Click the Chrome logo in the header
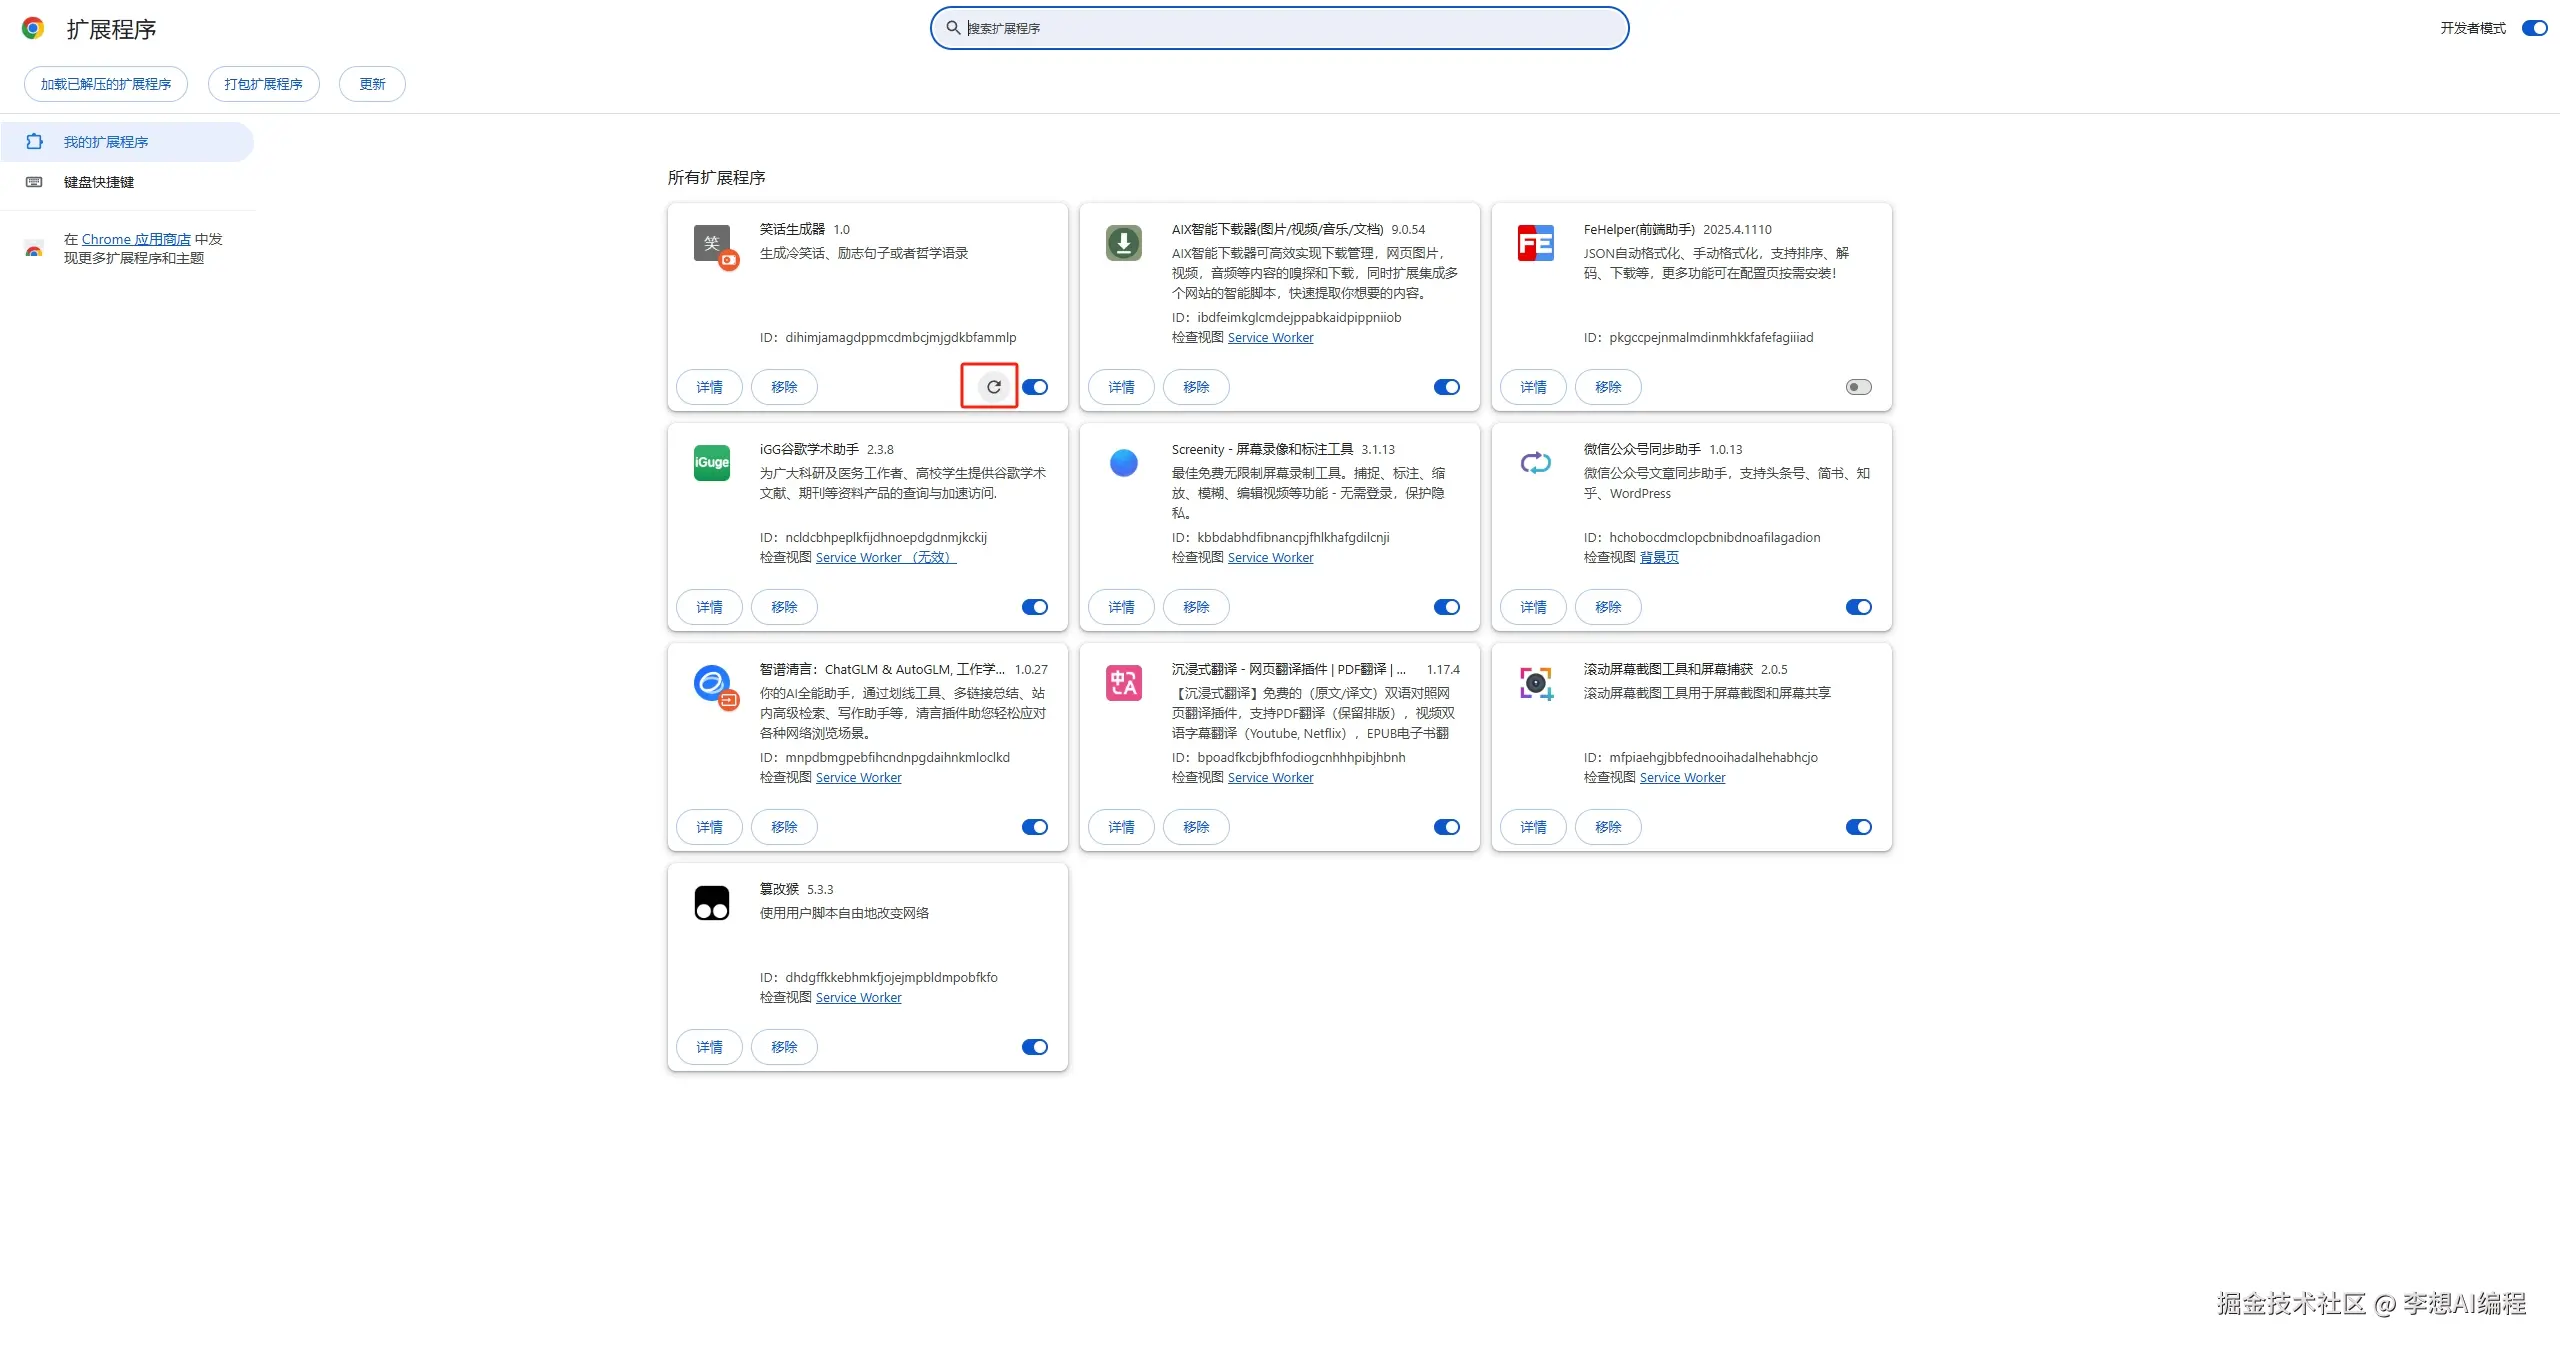The image size is (2560, 1351). point(33,28)
